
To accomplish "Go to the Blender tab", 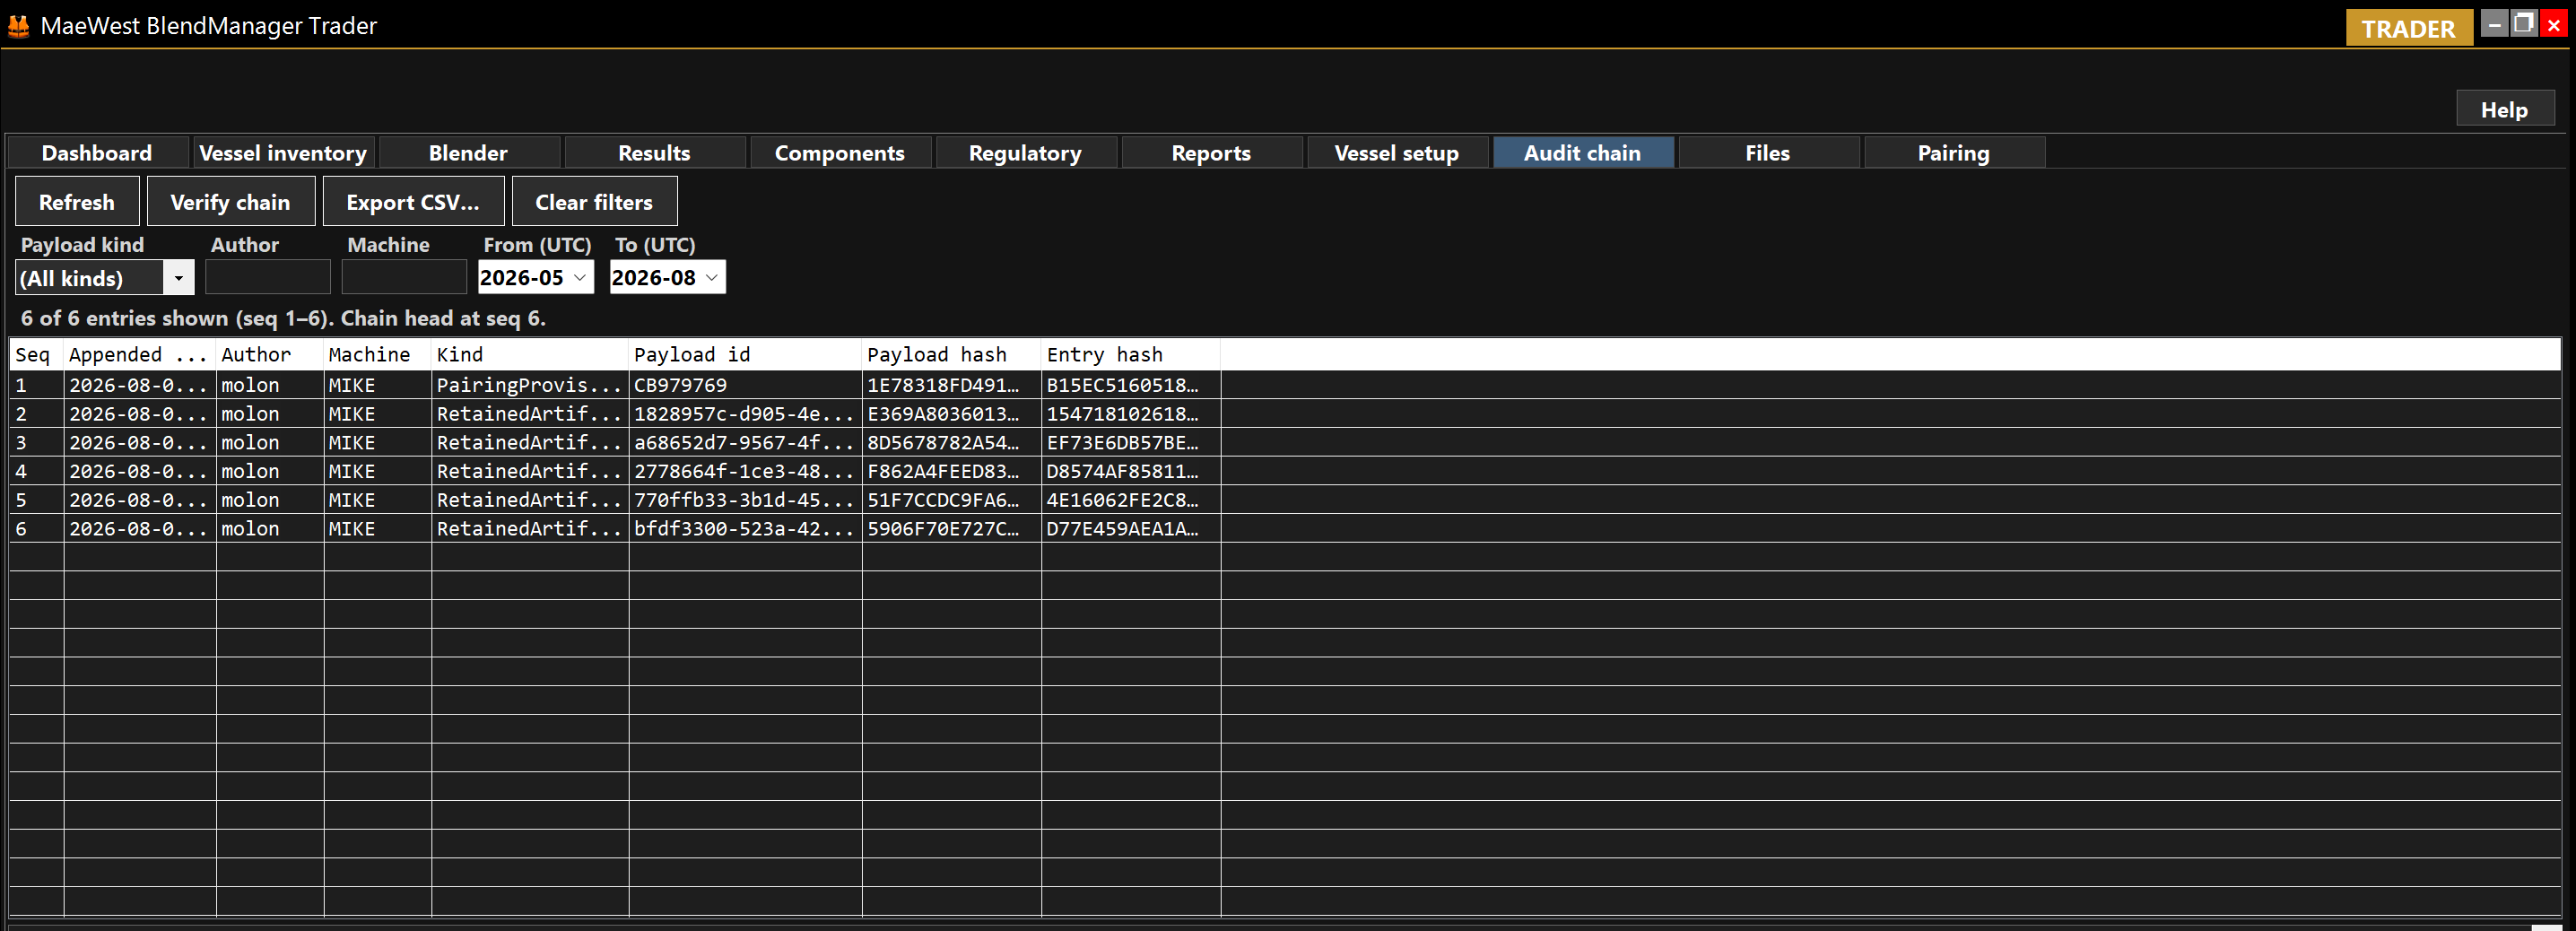I will (468, 153).
